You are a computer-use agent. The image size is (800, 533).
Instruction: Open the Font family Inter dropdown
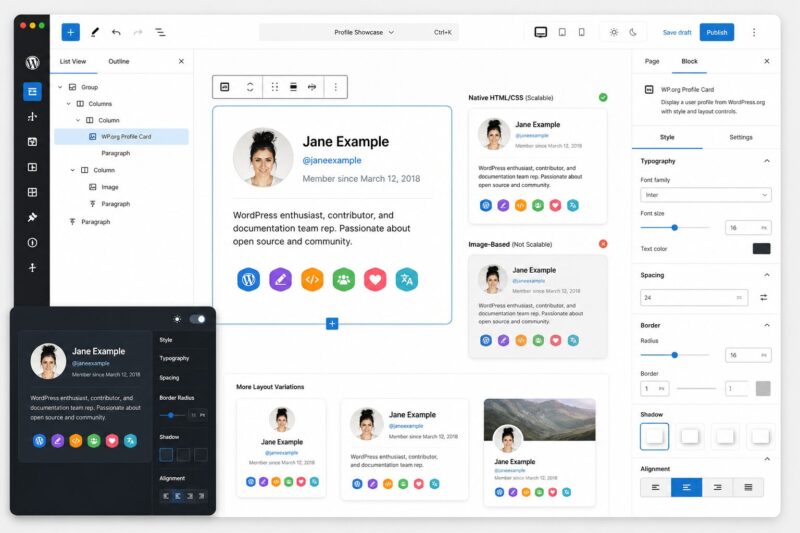pyautogui.click(x=706, y=195)
